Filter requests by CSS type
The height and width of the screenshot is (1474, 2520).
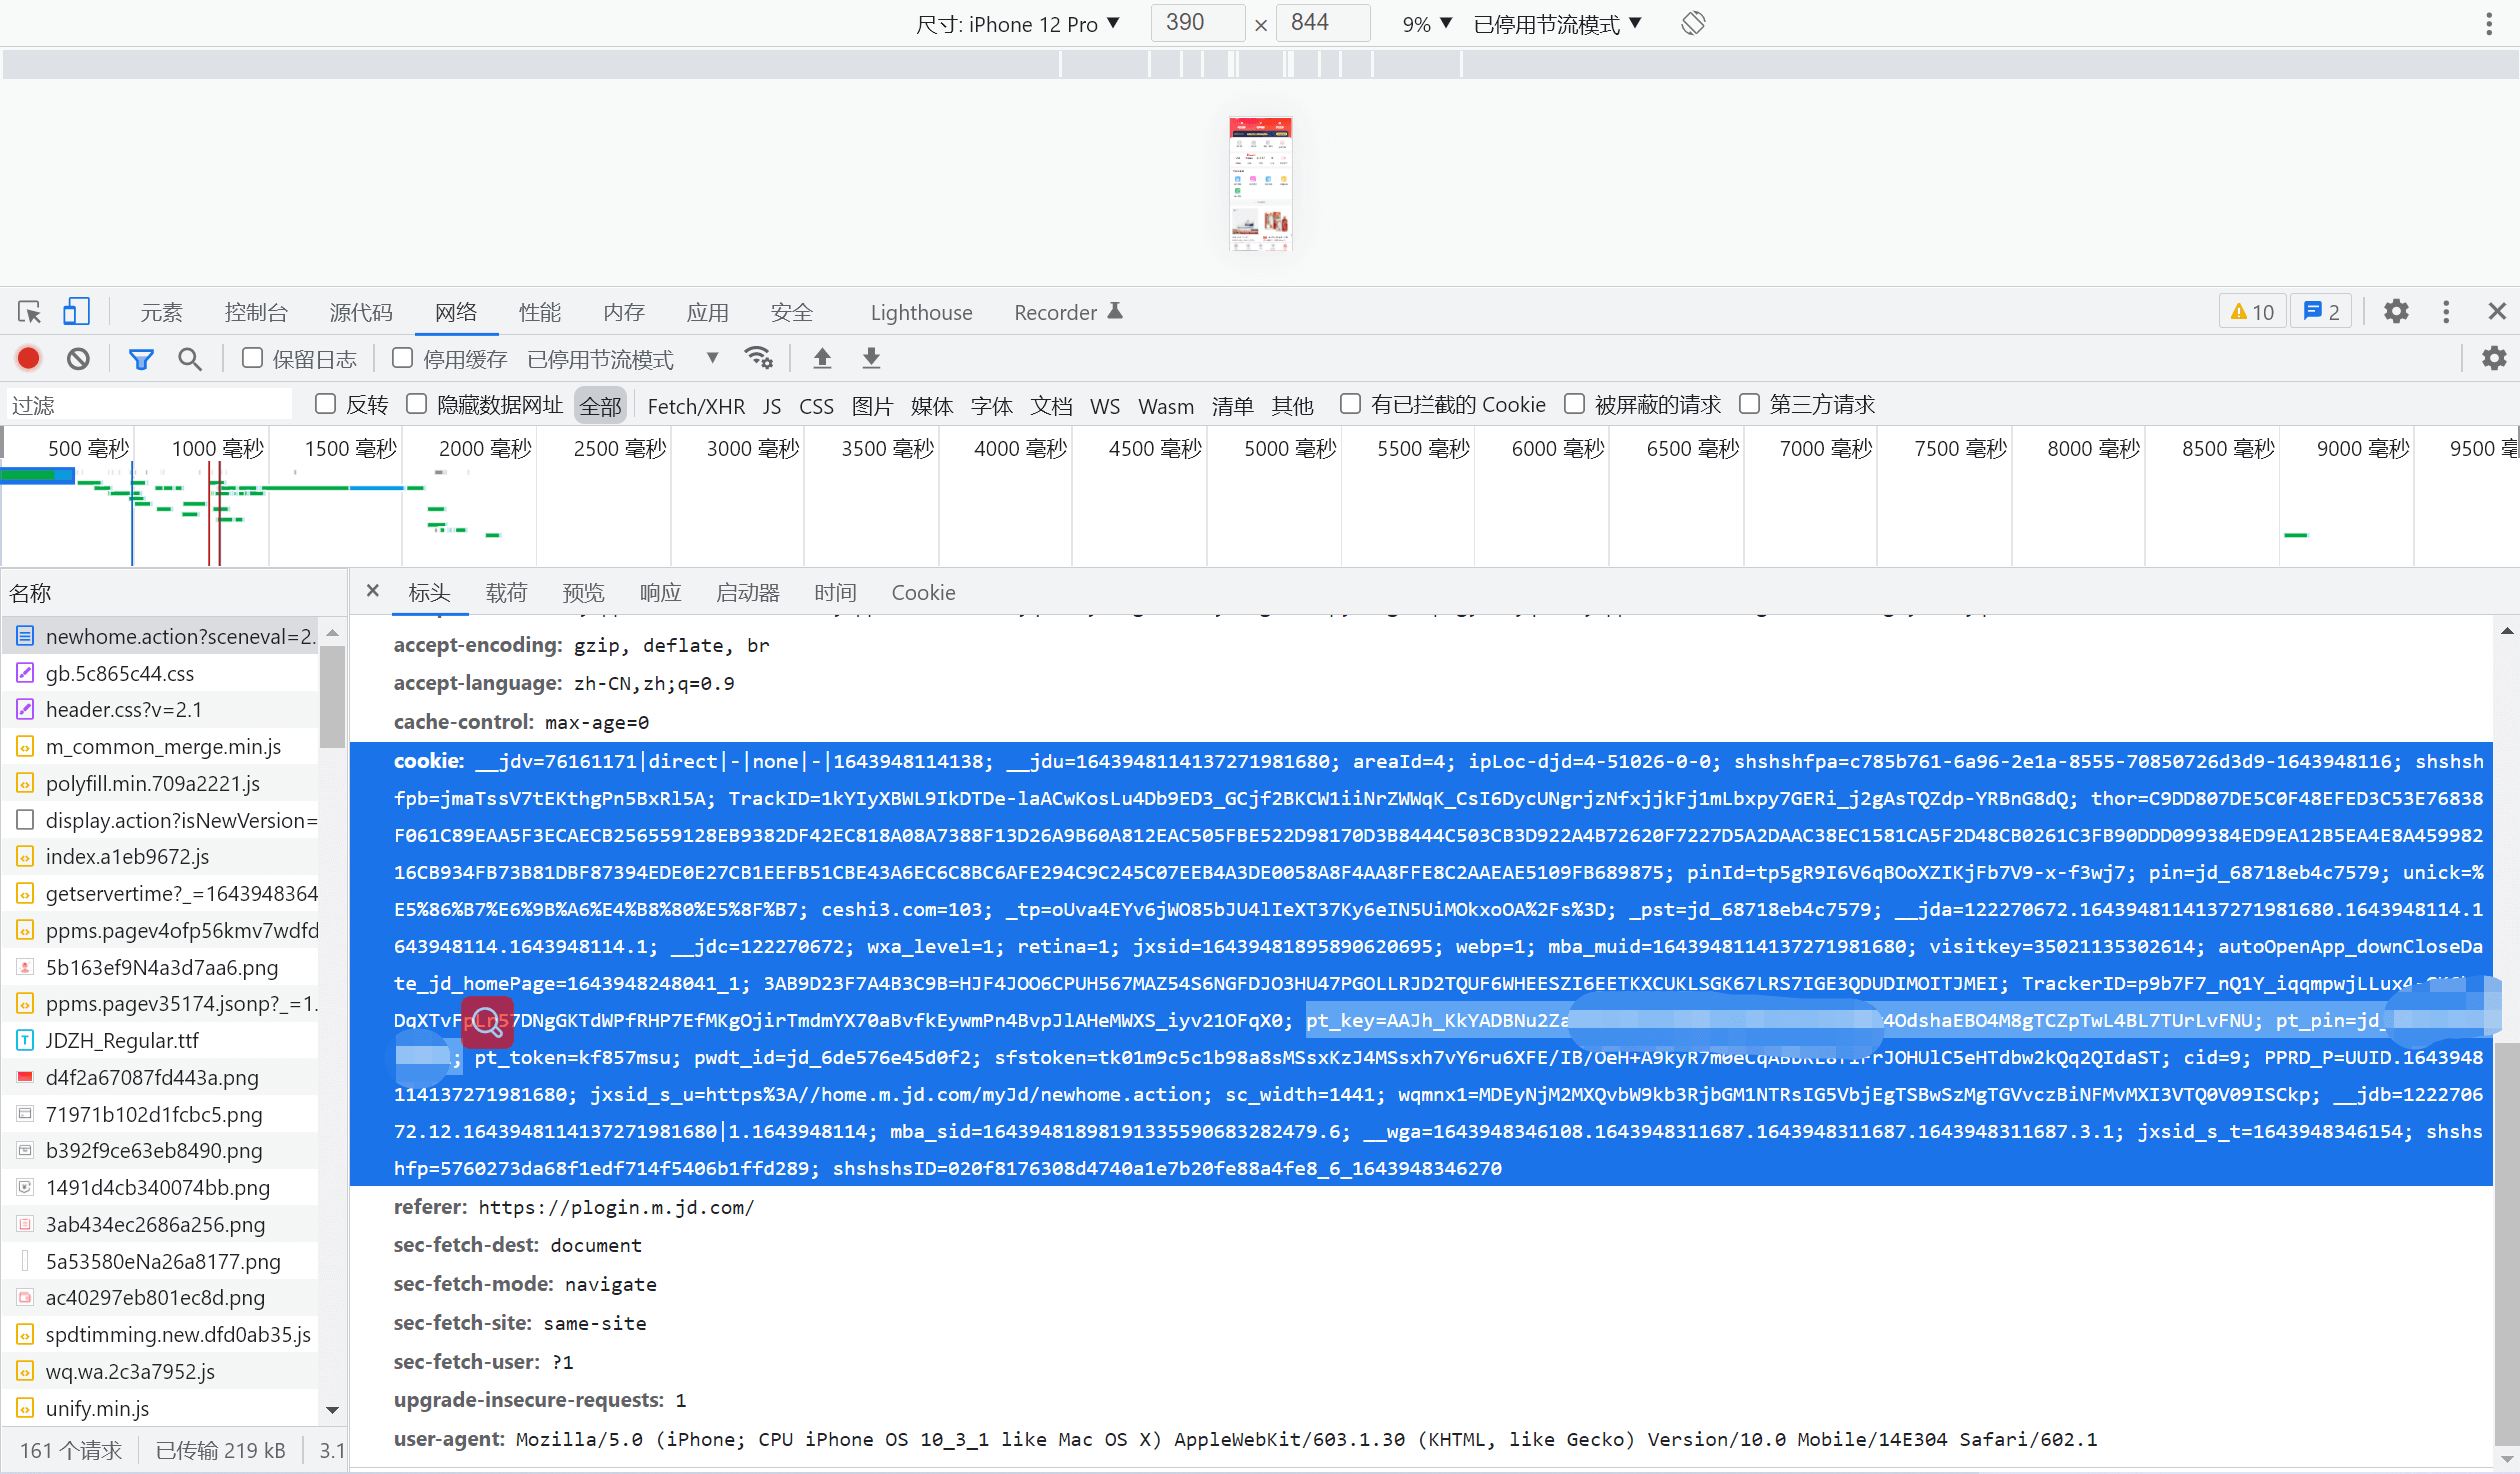point(816,405)
